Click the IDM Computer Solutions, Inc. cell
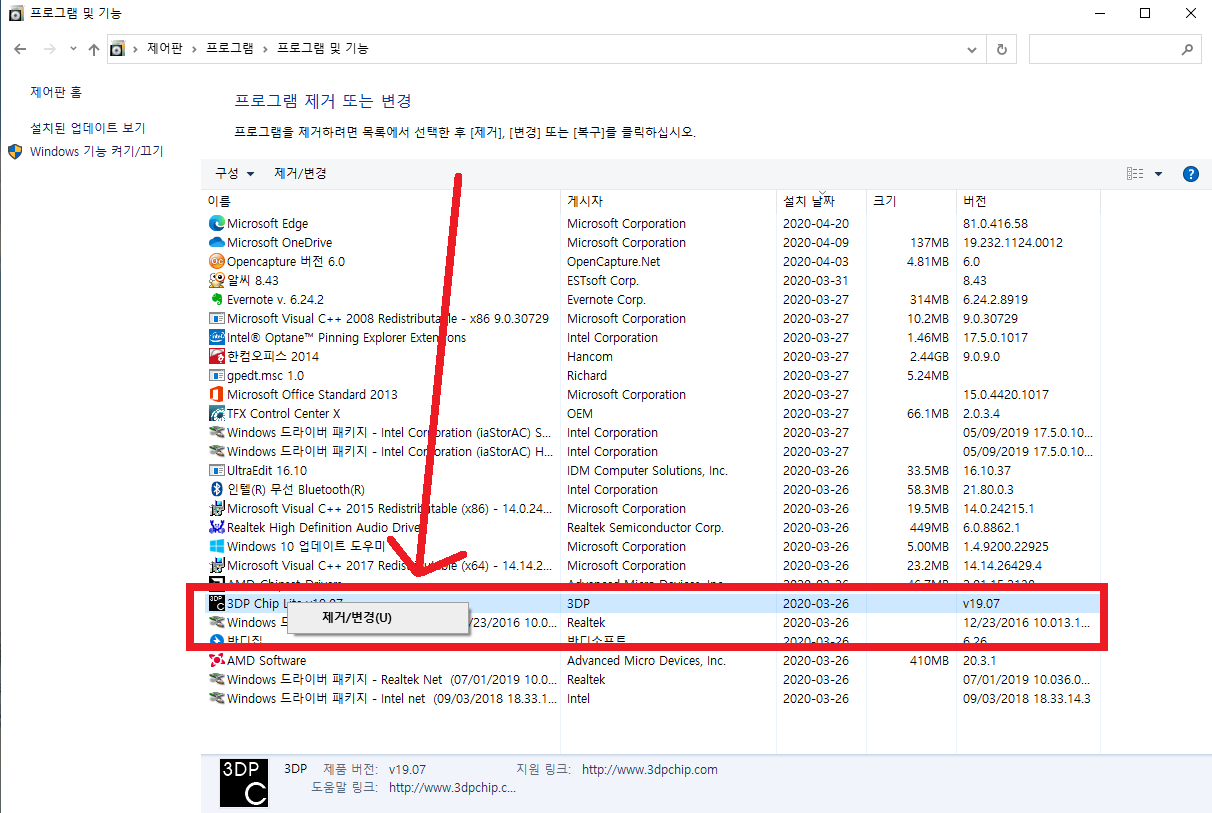Screen dimensions: 1212x813 click(647, 471)
